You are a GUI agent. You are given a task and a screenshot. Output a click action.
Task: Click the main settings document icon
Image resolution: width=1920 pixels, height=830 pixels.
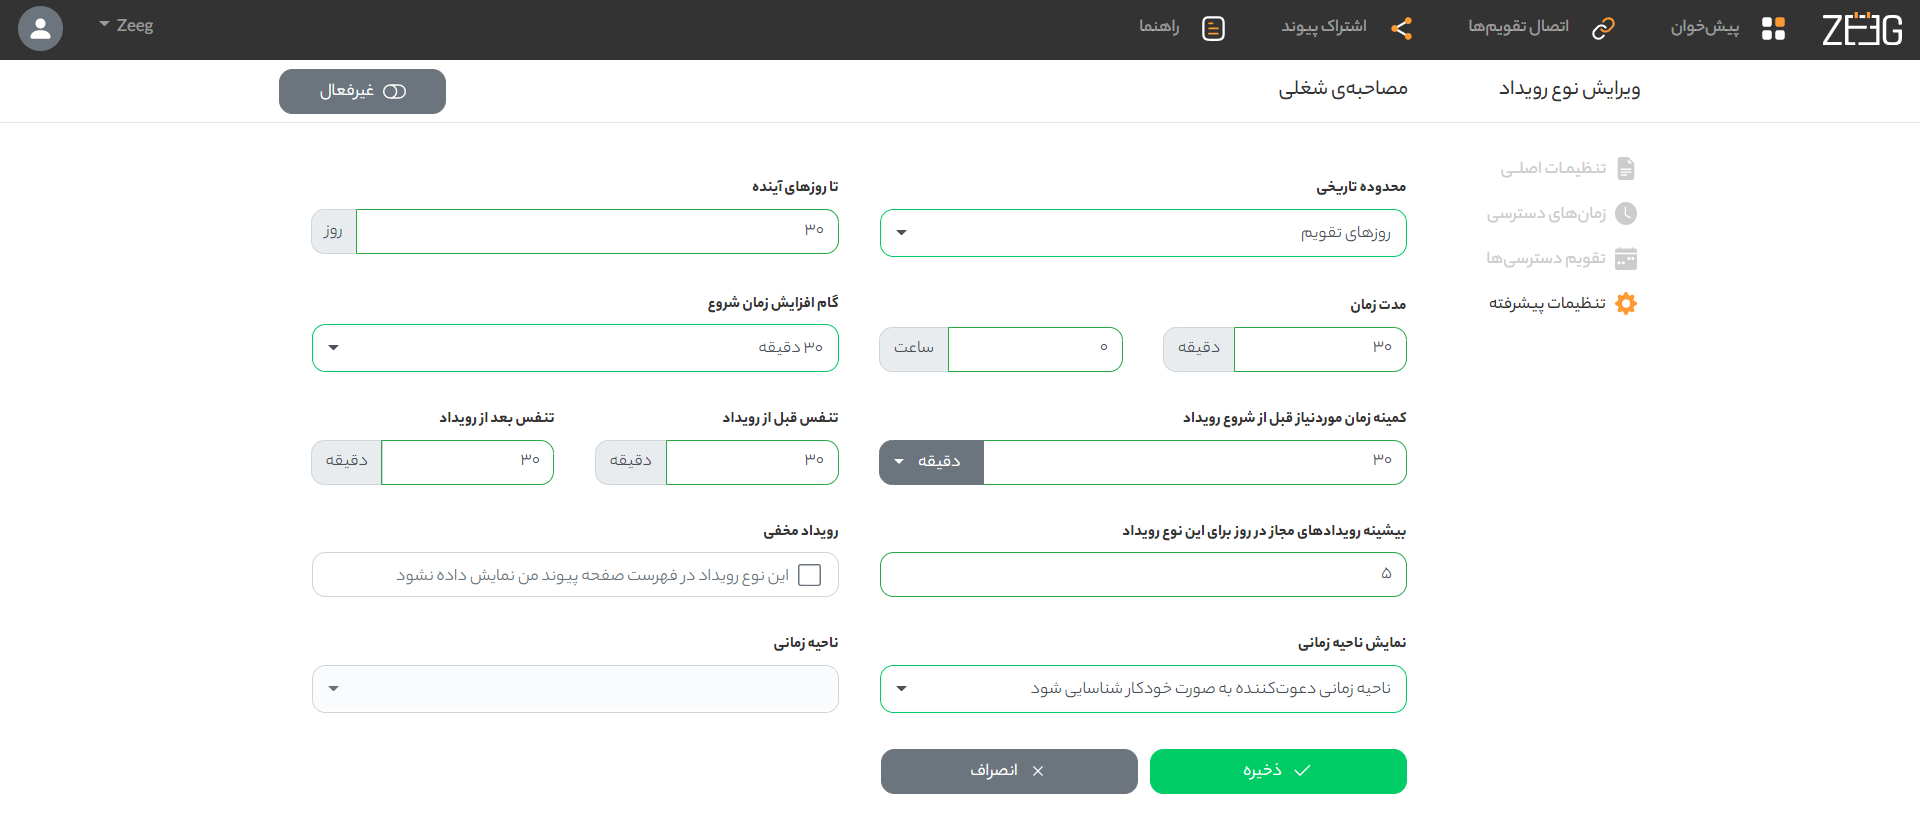point(1626,168)
